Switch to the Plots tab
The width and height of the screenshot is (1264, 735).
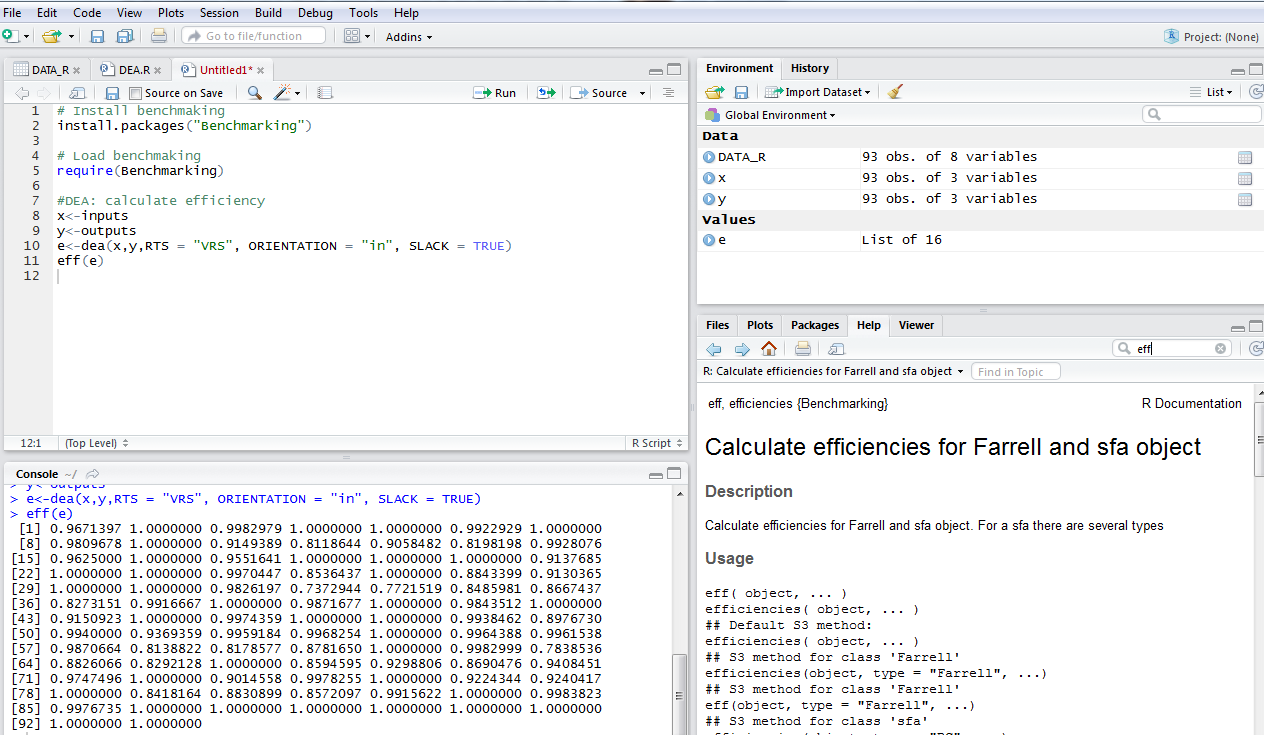click(x=760, y=325)
